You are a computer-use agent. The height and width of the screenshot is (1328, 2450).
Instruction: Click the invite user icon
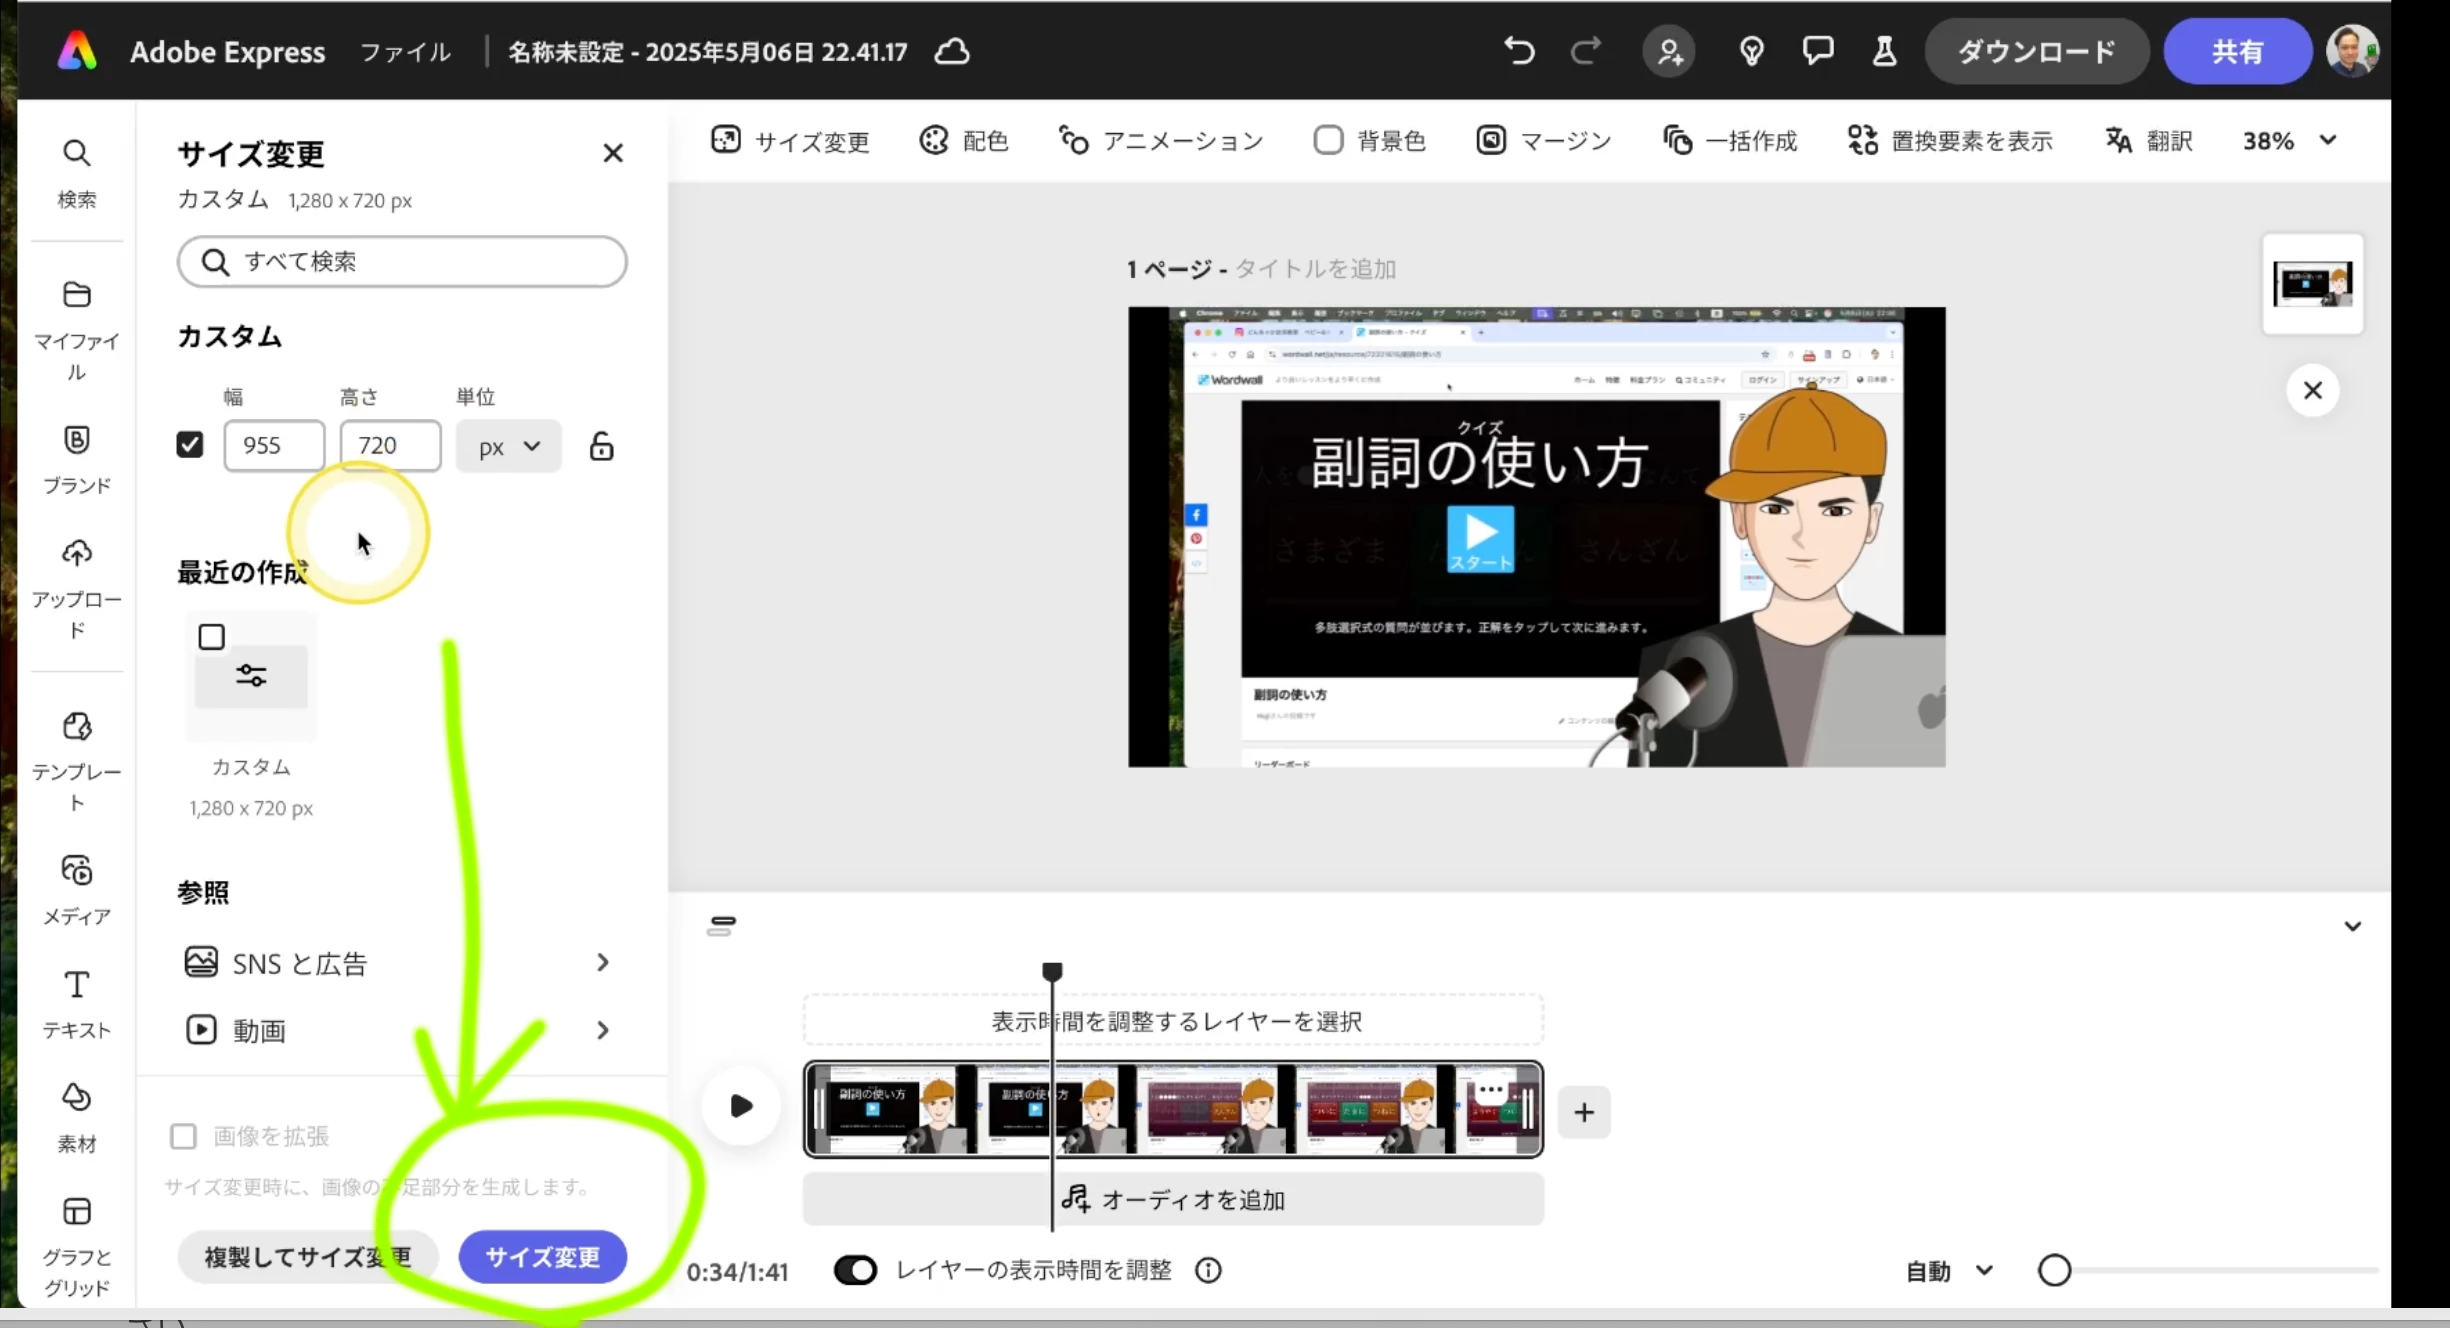tap(1669, 51)
